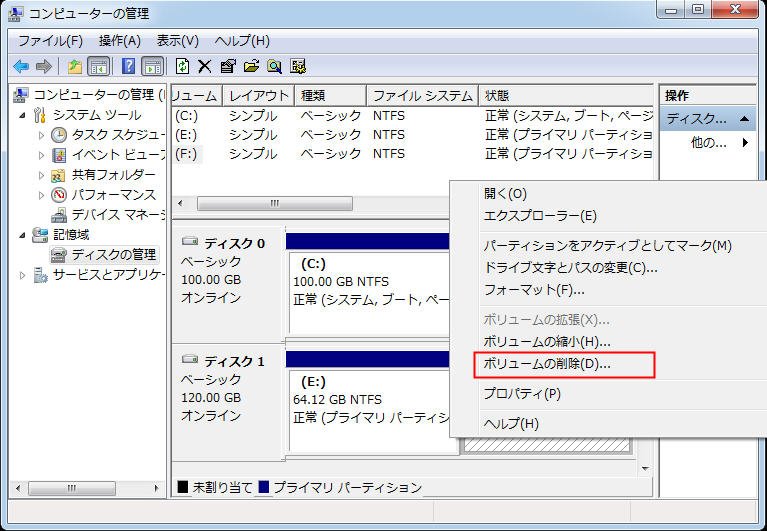Click the 共有フォルダー icon
This screenshot has height=531, width=767.
58,175
